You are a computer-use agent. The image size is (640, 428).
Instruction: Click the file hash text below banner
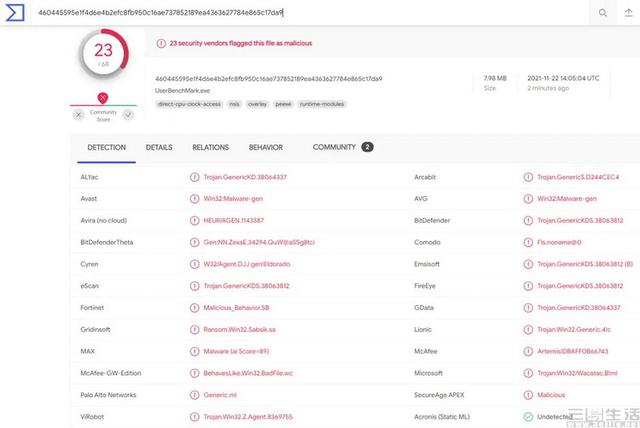click(269, 79)
